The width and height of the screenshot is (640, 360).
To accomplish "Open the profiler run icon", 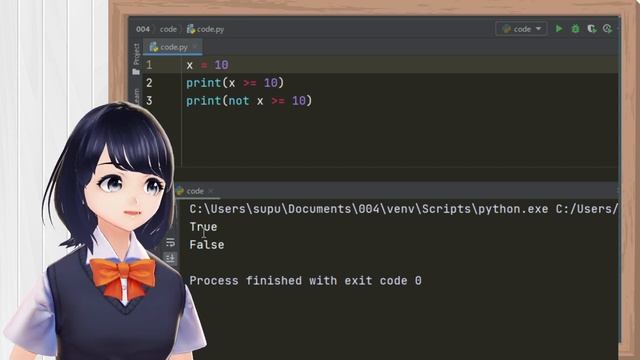I will 607,29.
